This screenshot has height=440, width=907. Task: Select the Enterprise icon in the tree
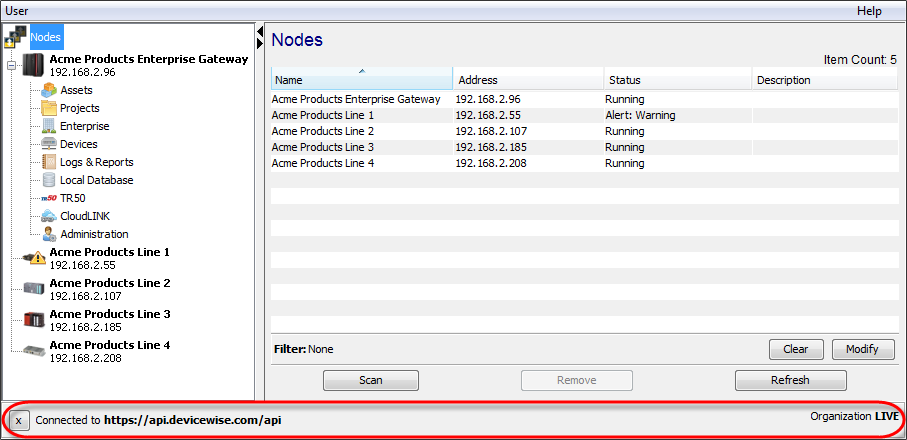tap(49, 126)
